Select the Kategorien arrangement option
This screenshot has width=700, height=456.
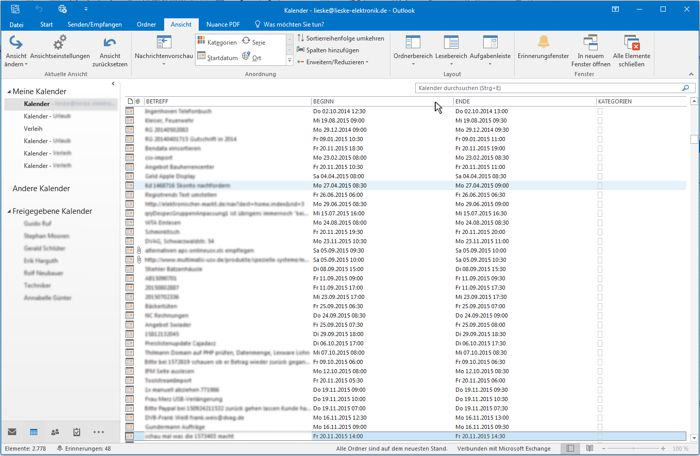point(216,43)
